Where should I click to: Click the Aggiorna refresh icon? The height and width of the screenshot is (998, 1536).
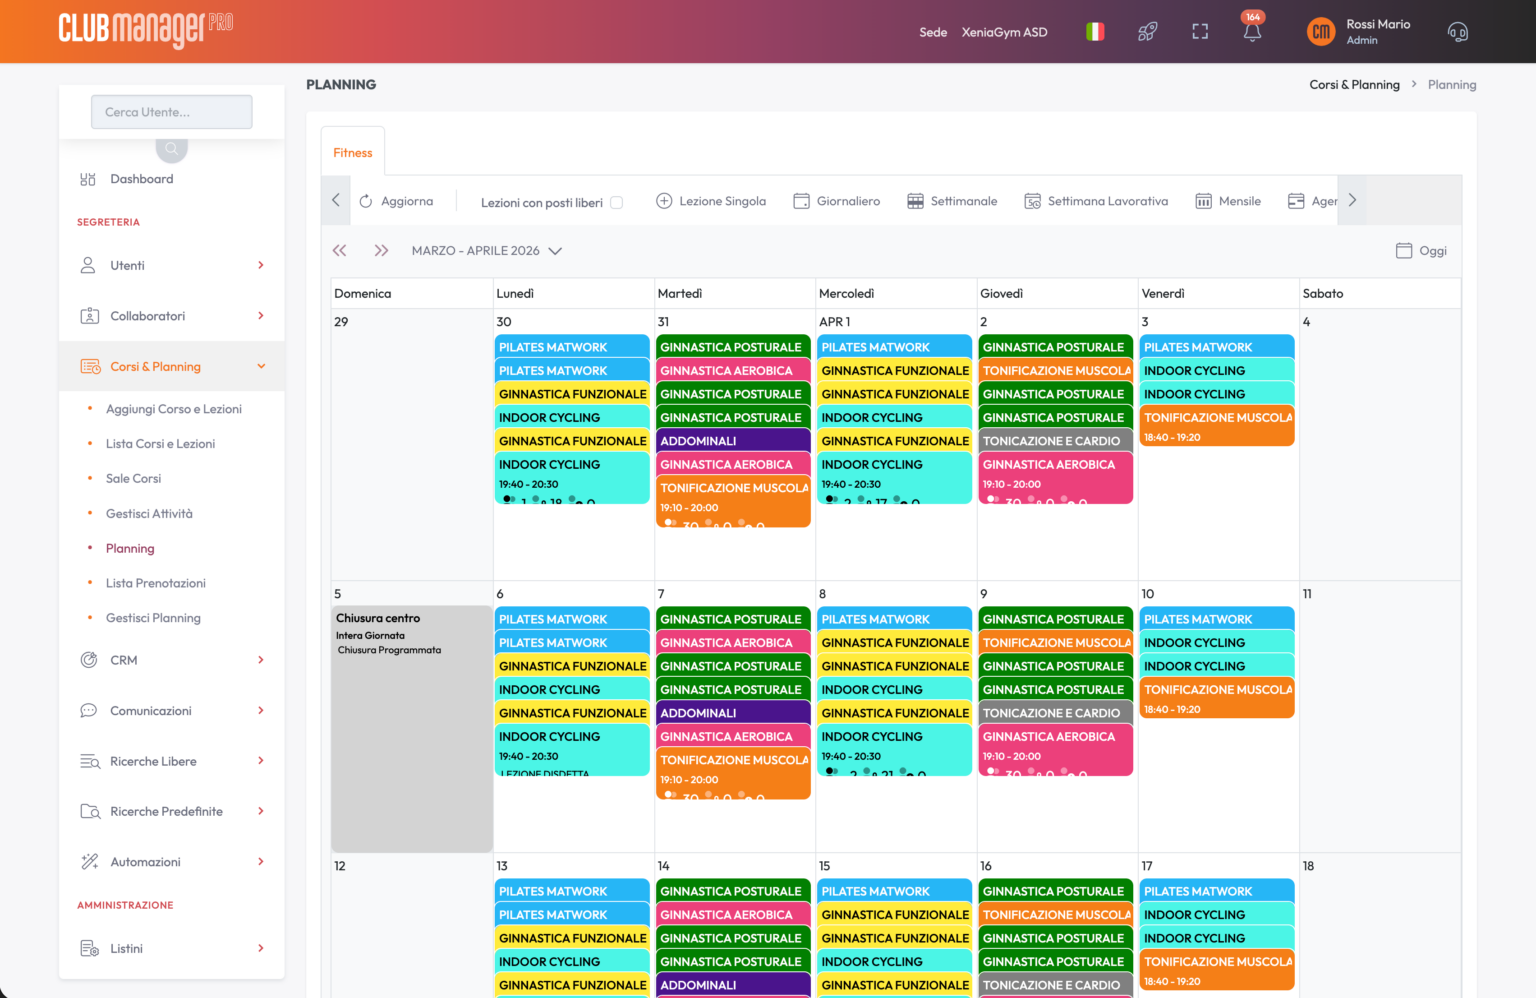[x=366, y=201]
